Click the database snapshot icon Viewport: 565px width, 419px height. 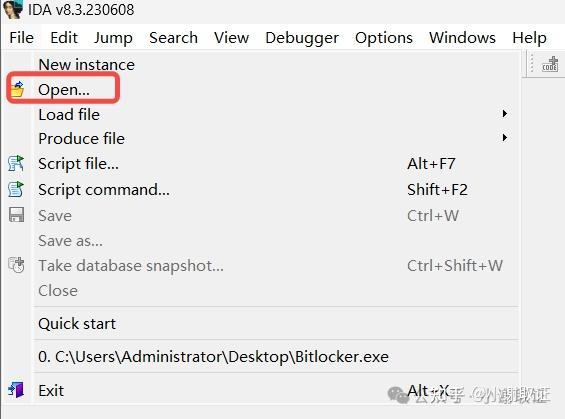(16, 265)
